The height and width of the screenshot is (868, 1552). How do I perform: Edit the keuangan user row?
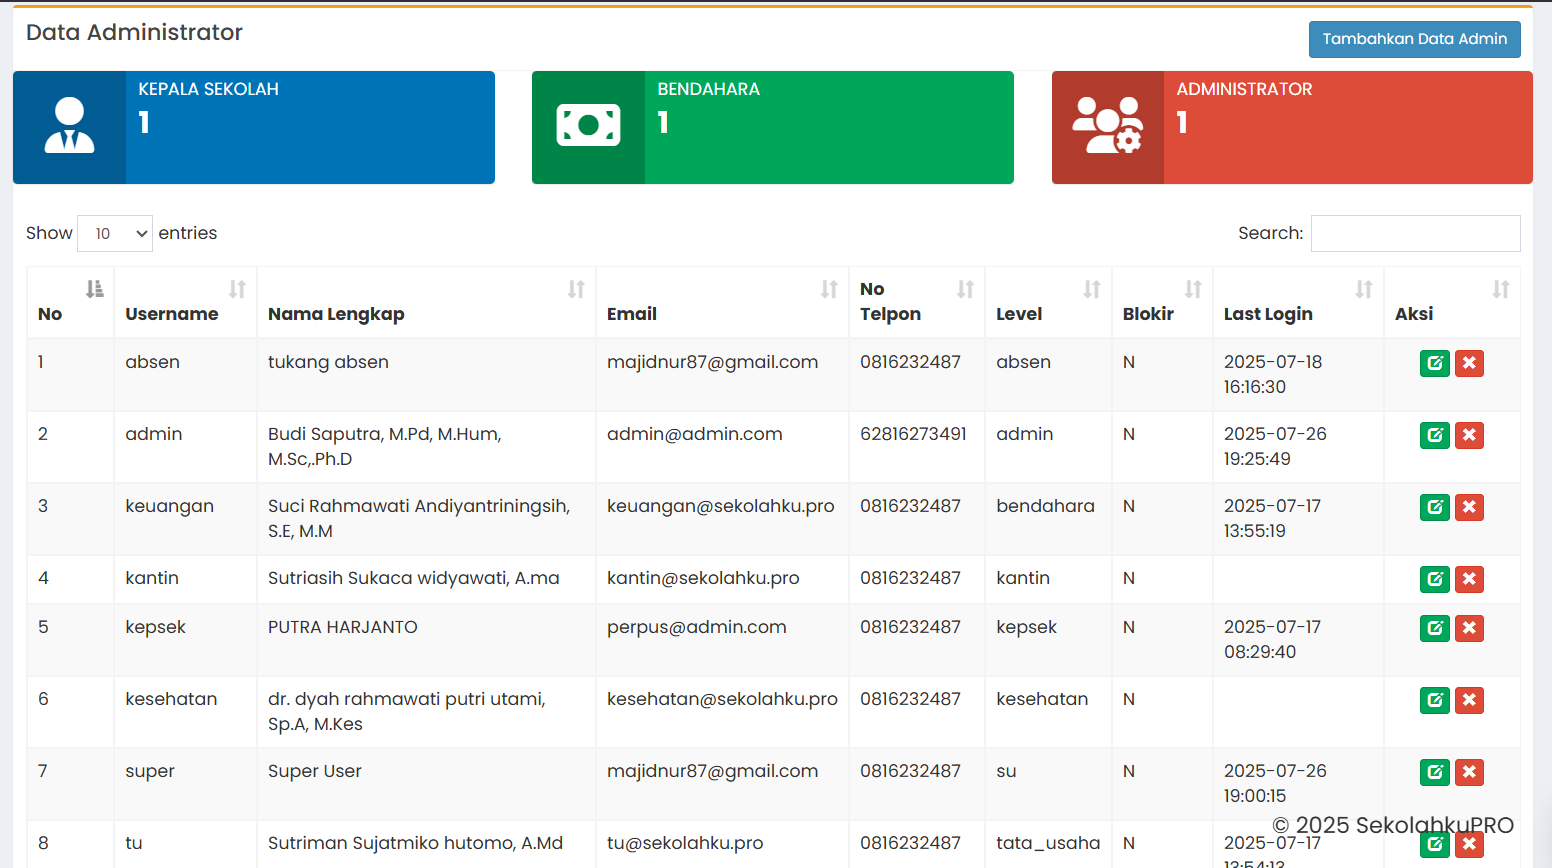[x=1435, y=507]
